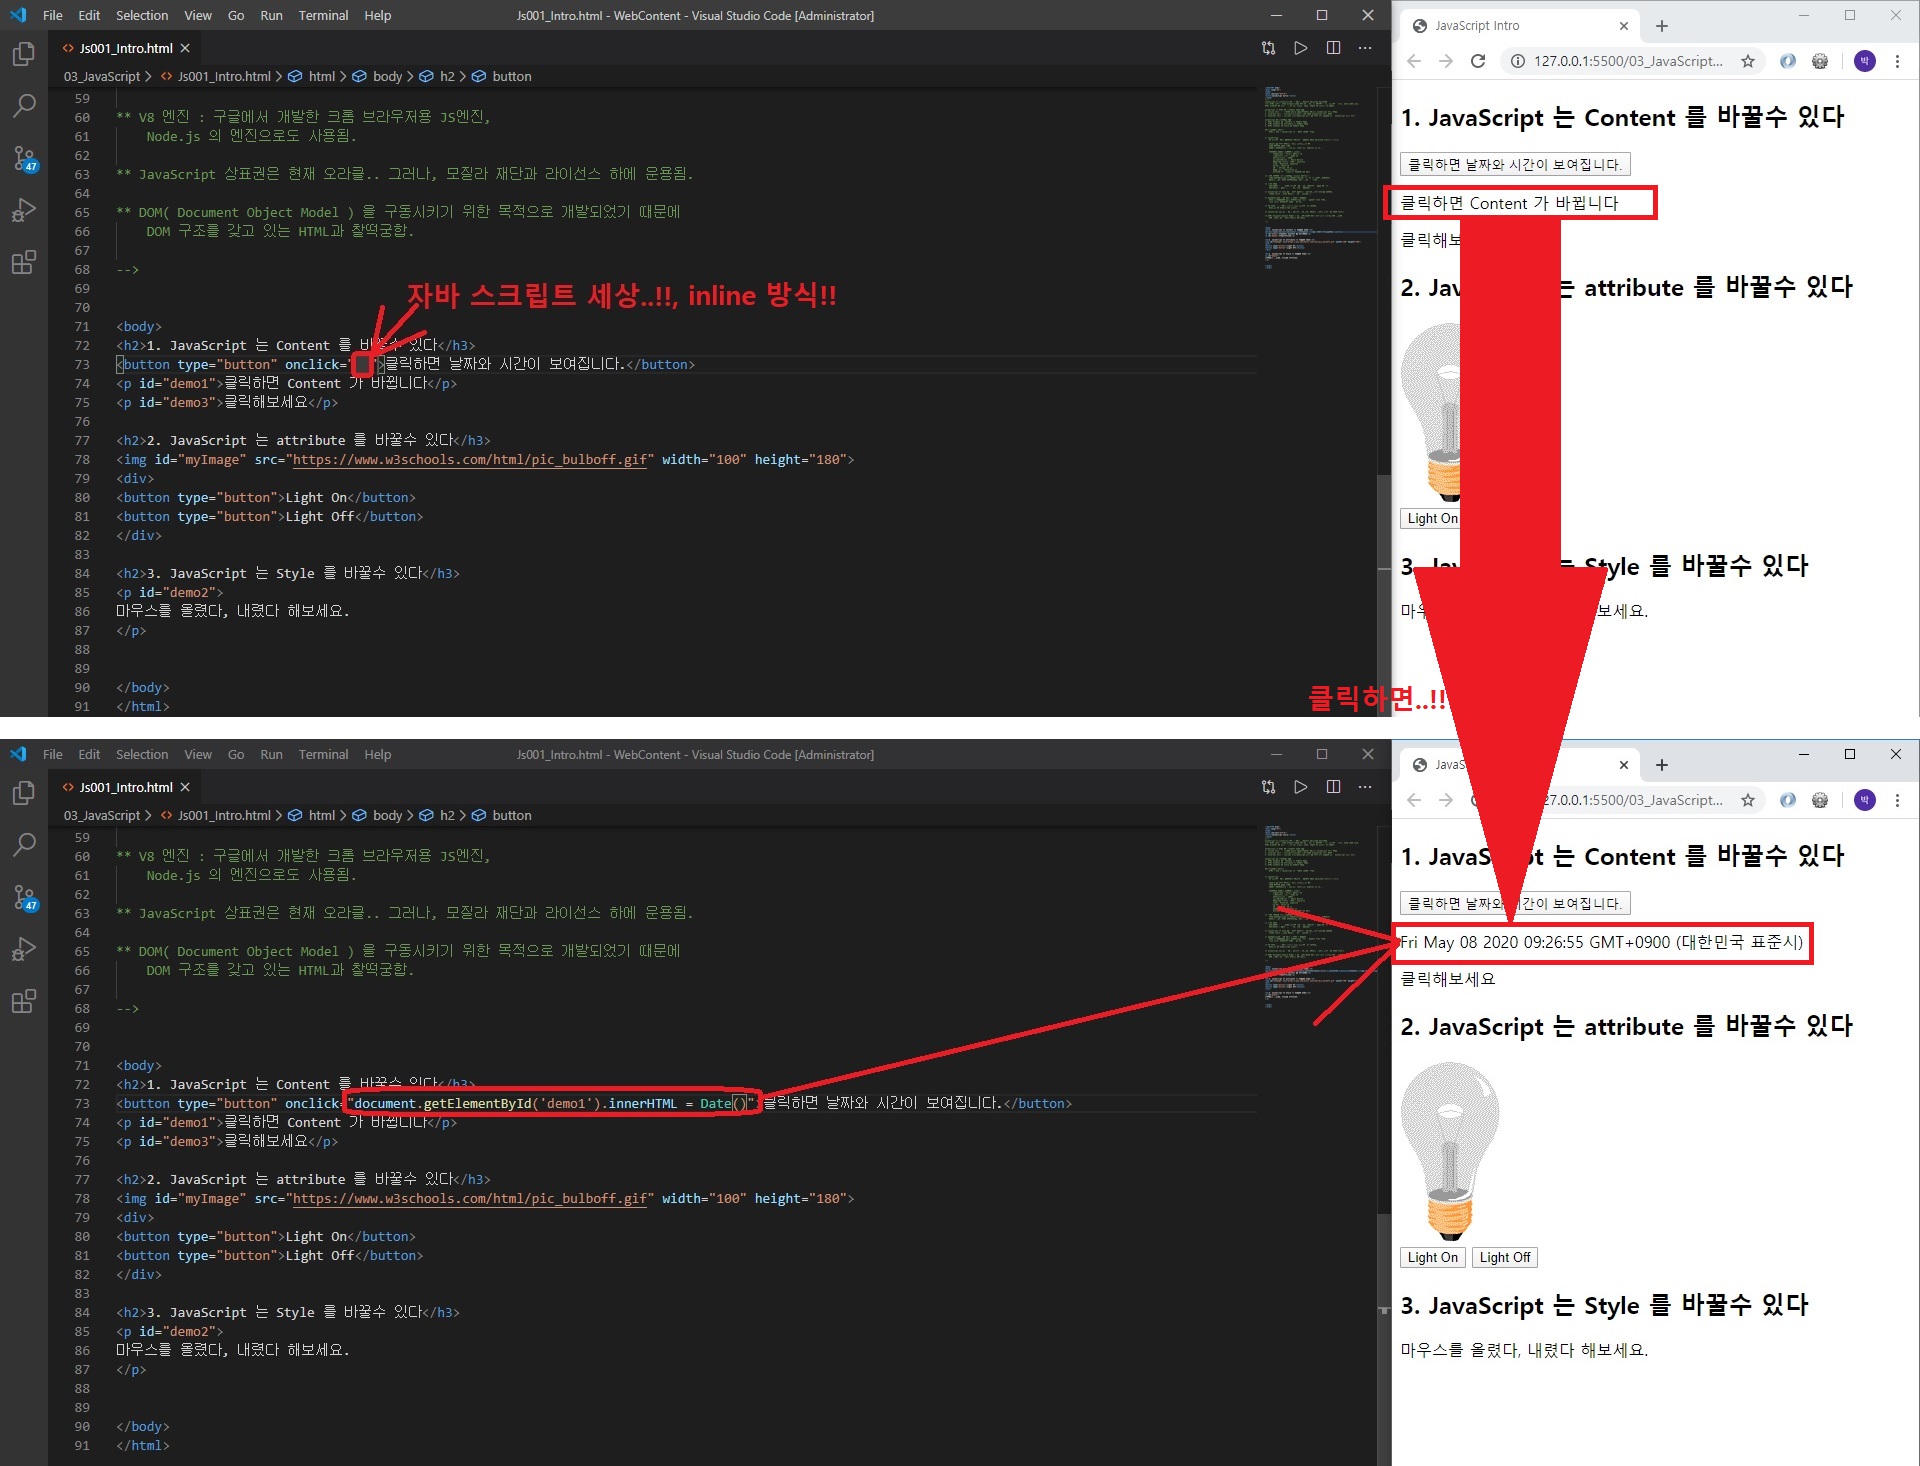Viewport: 1920px width, 1466px height.
Task: Click 'Light Off' button in bottom browser
Action: [x=1504, y=1257]
